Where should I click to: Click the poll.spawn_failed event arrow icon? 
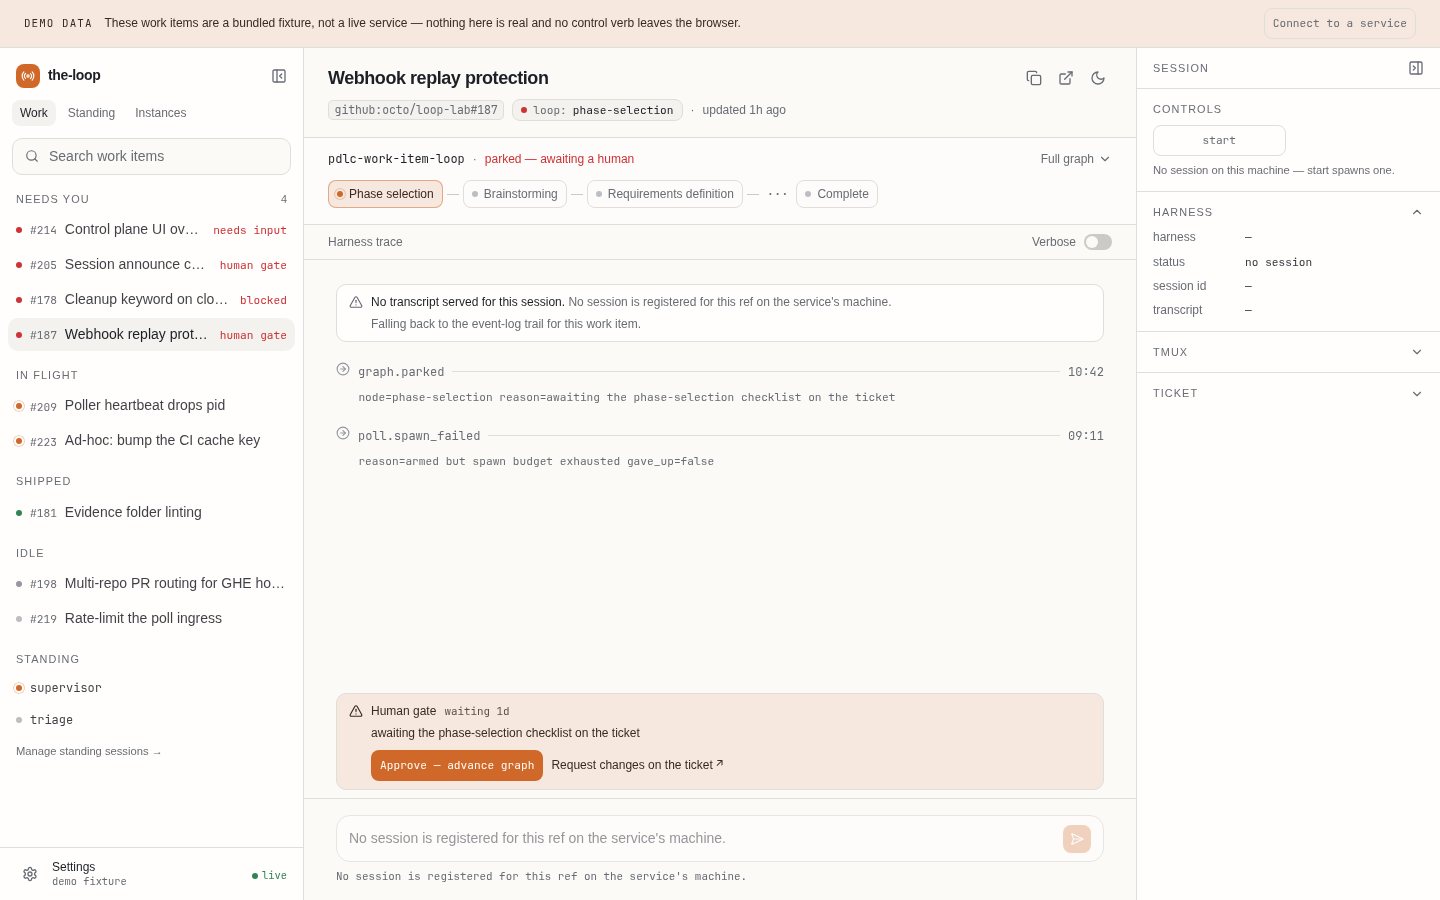(x=343, y=433)
